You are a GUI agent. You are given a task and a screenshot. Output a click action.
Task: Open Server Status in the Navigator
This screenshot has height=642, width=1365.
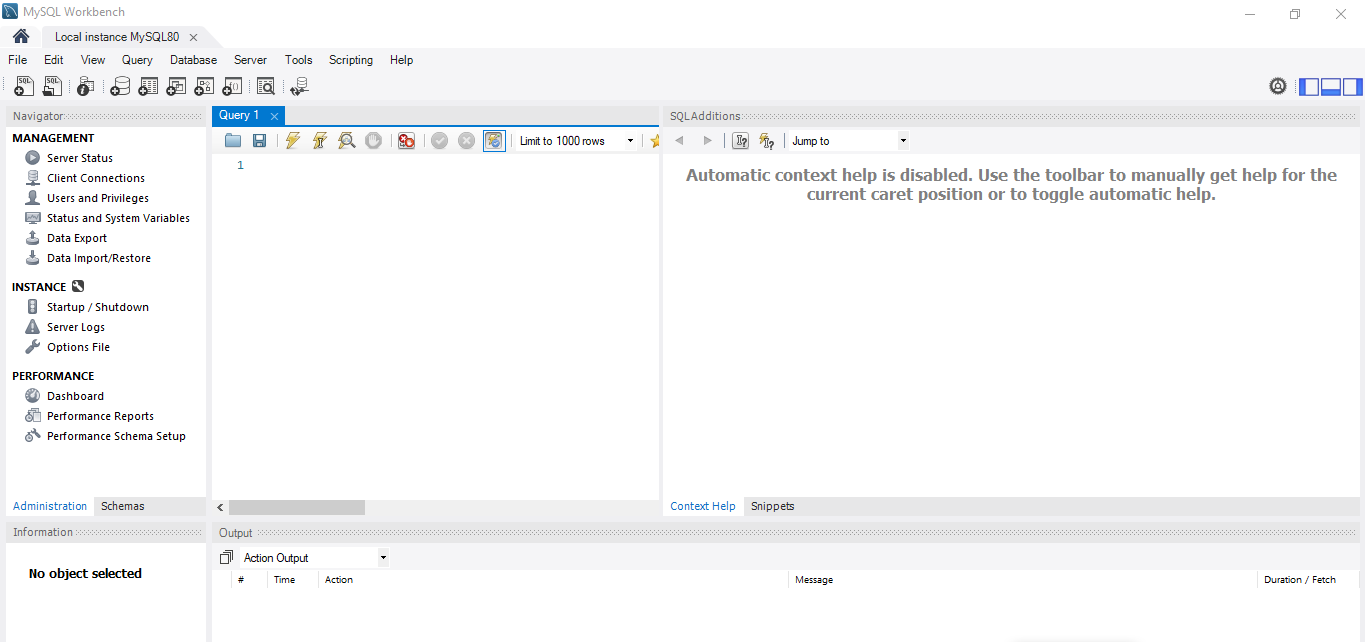pos(79,158)
